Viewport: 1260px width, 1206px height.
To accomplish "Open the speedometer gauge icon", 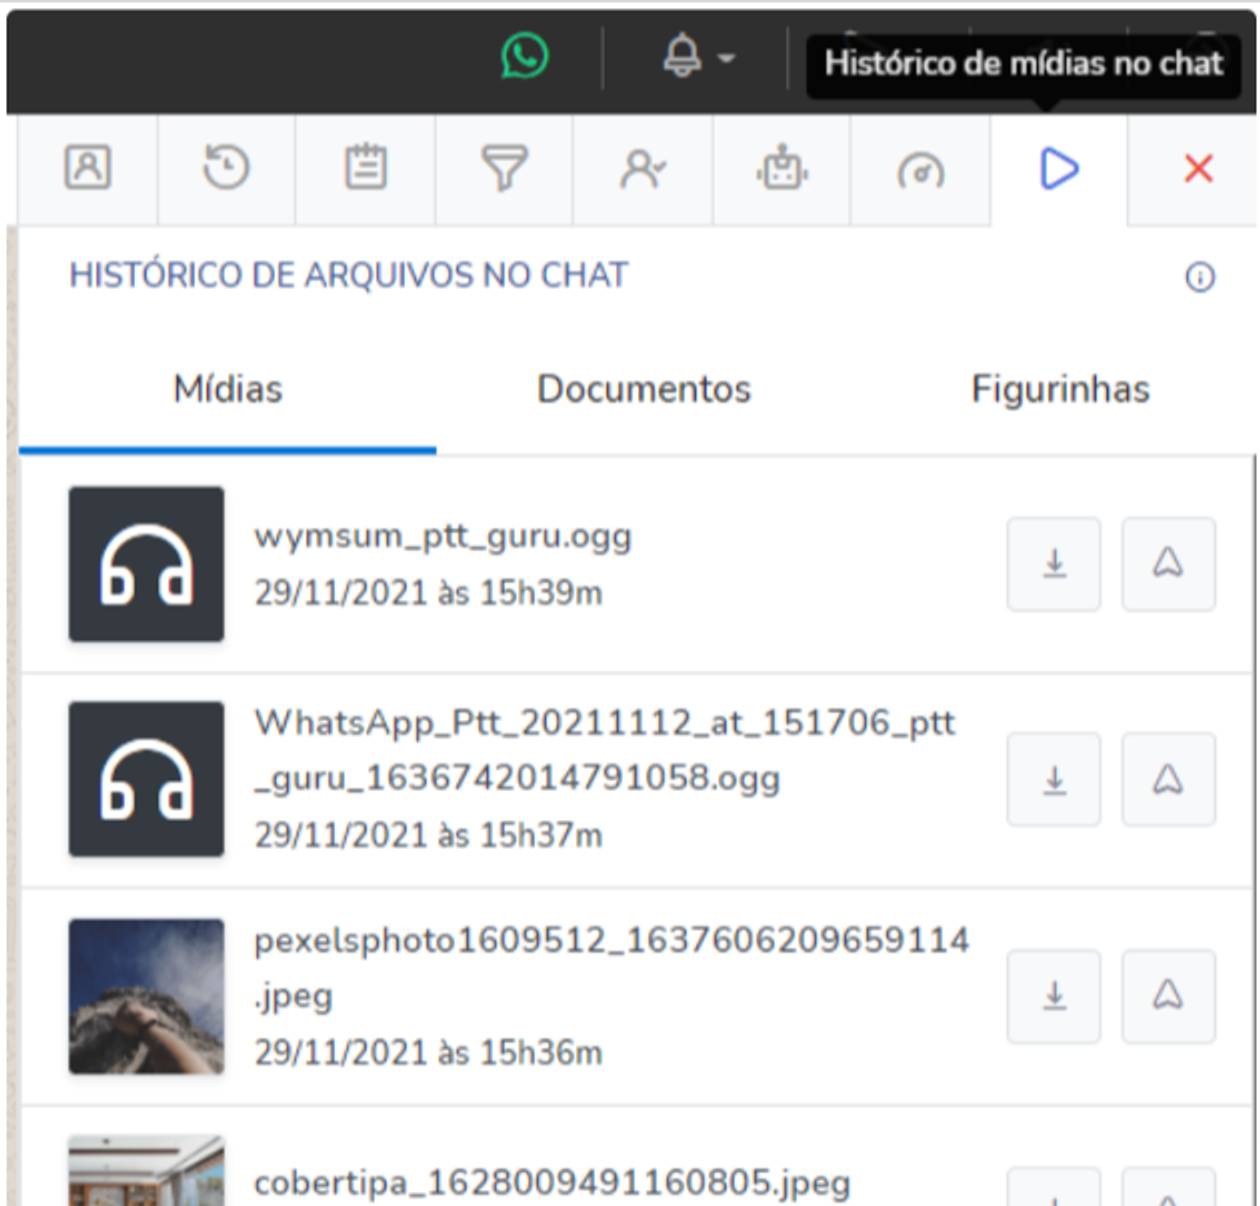I will pyautogui.click(x=920, y=170).
